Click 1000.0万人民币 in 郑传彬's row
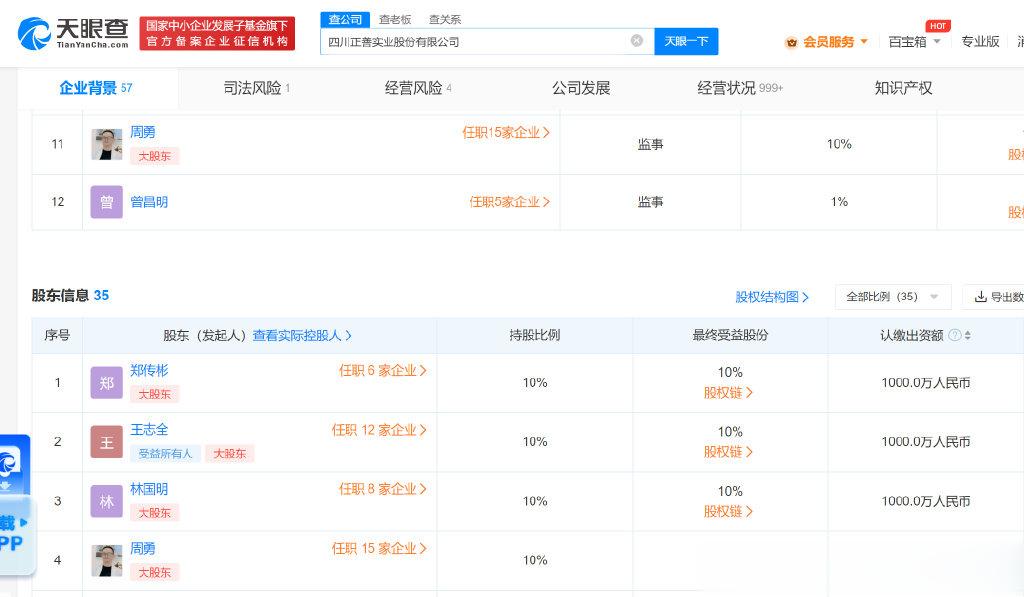The width and height of the screenshot is (1024, 597). pos(925,383)
